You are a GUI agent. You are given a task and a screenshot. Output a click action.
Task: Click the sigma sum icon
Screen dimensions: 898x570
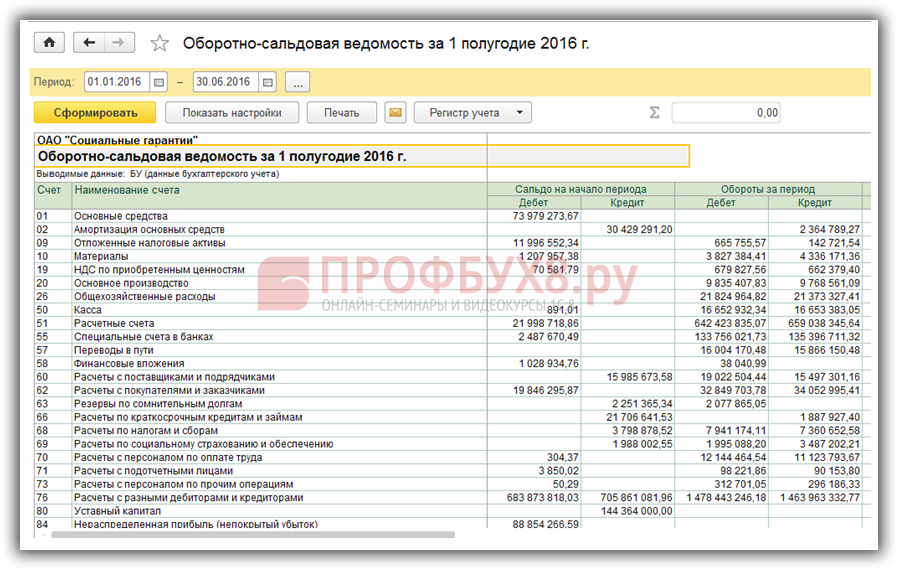point(654,112)
